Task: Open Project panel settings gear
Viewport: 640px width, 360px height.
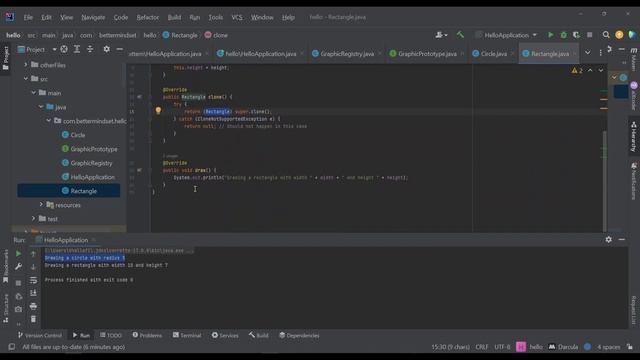Action: (107, 49)
